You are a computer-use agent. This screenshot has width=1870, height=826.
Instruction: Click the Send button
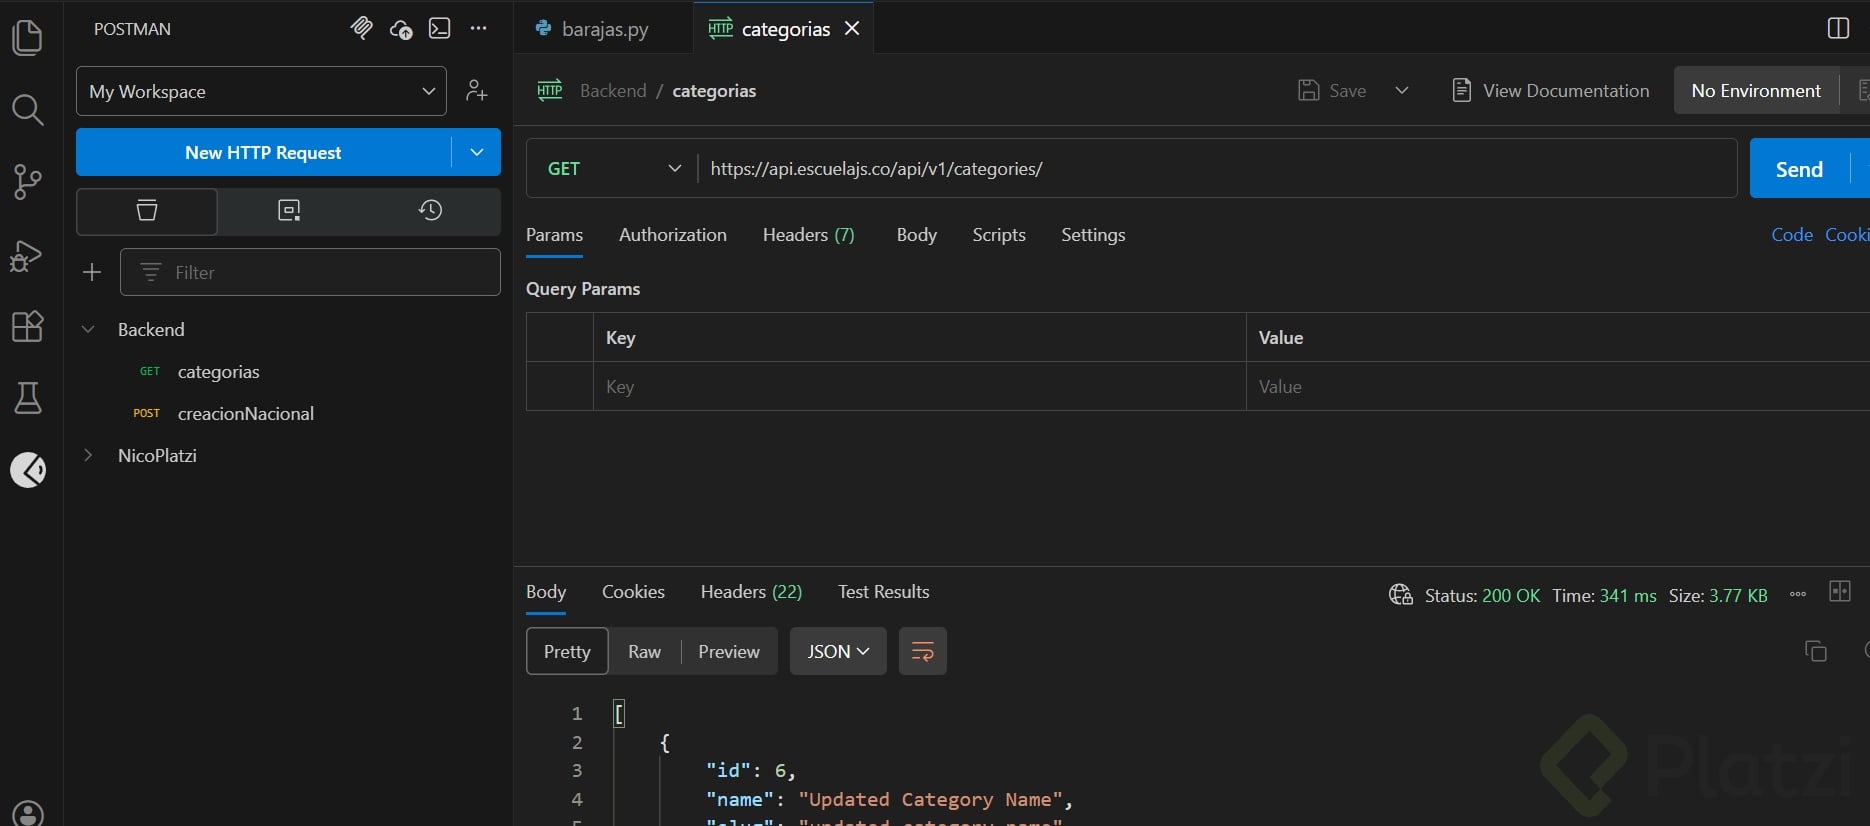click(1798, 170)
